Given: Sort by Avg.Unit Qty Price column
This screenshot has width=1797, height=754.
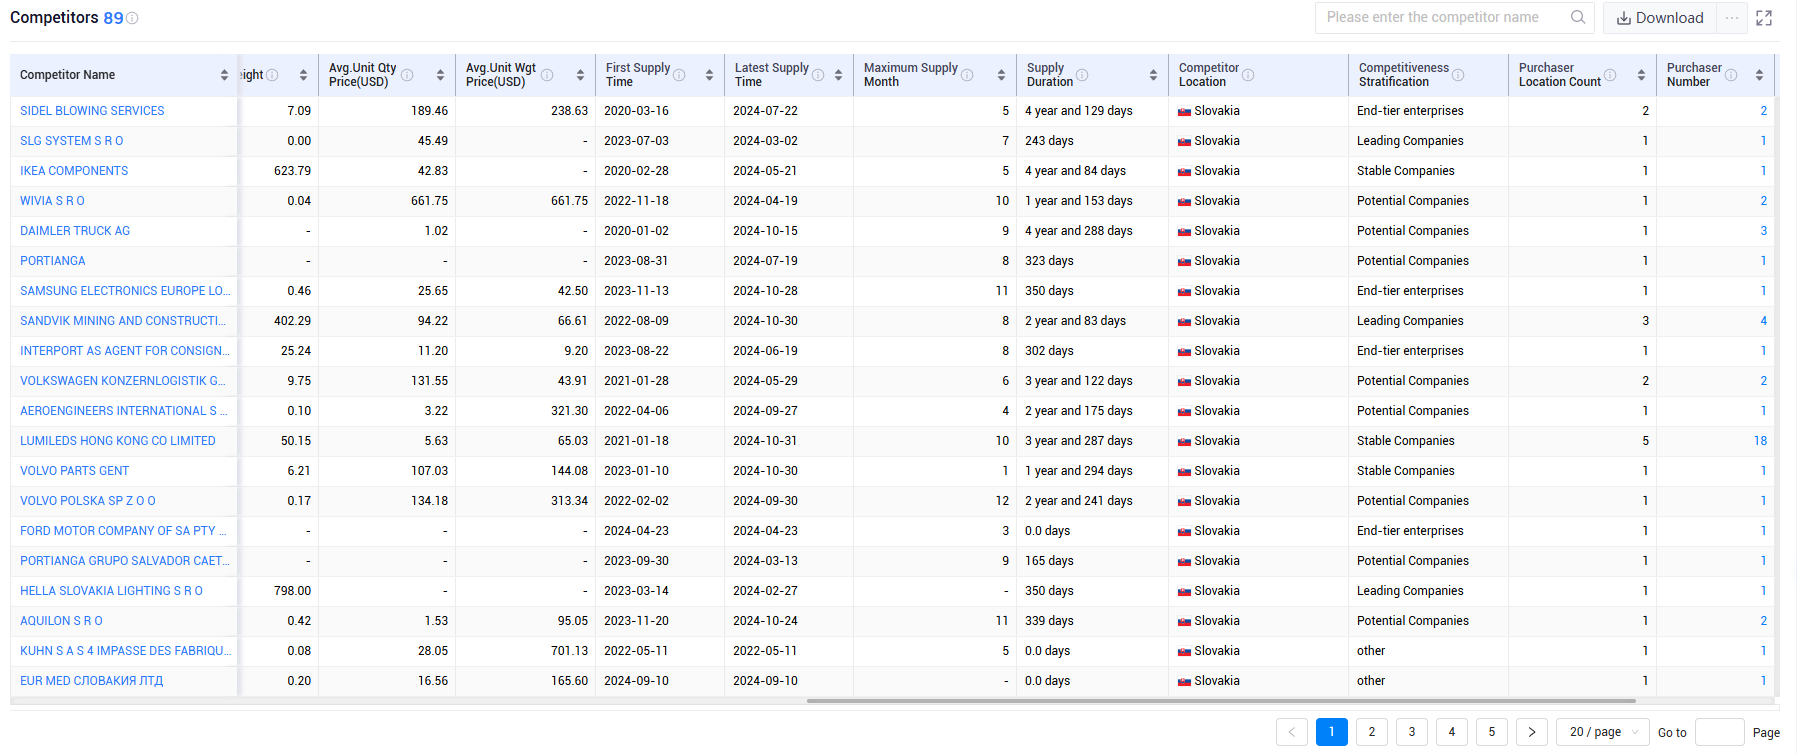Looking at the screenshot, I should click(x=440, y=75).
